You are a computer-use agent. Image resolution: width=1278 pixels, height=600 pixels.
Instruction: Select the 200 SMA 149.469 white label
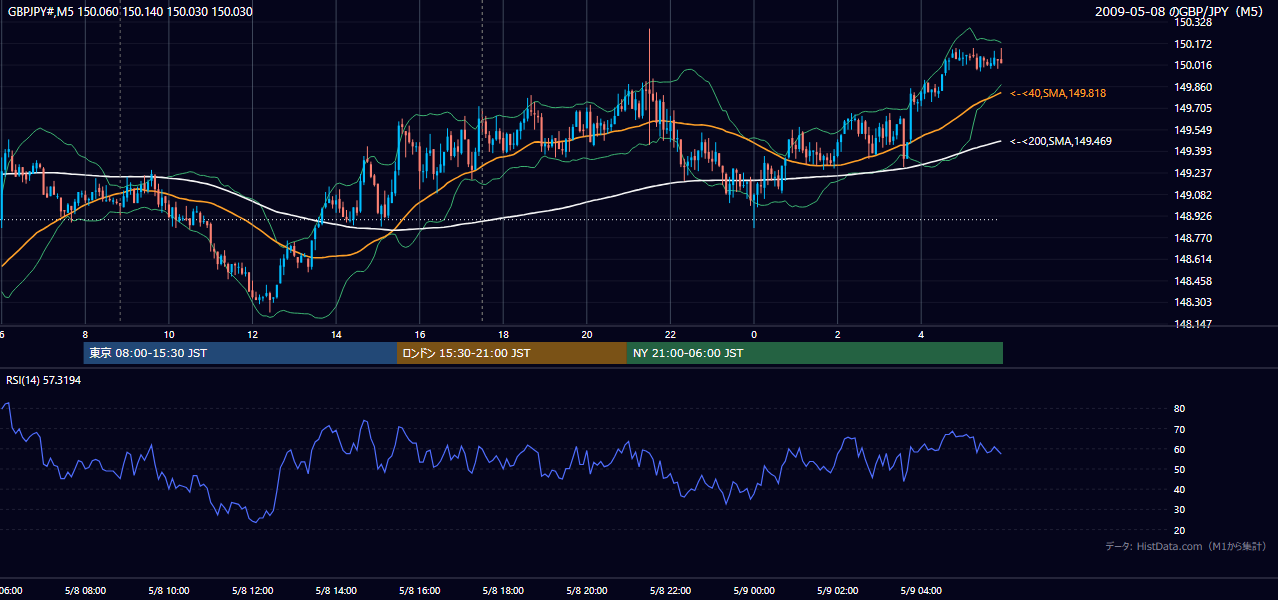pos(1060,142)
